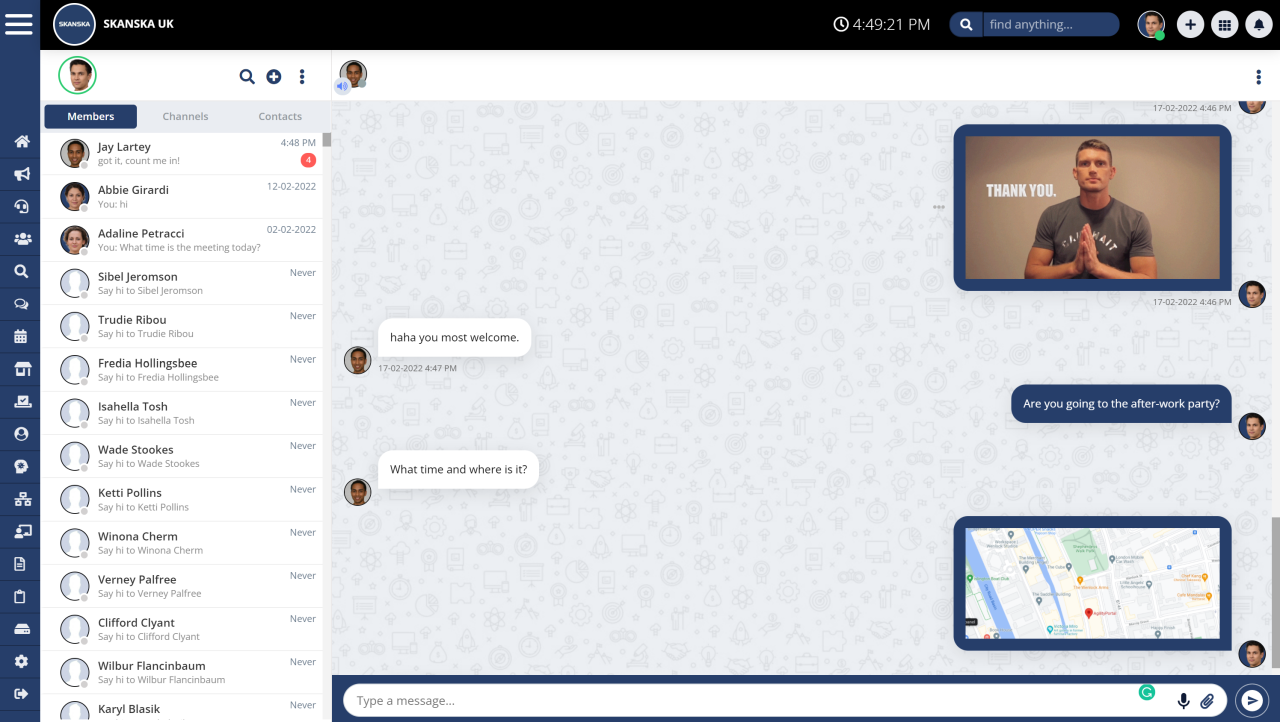Switch to the Channels tab

click(x=185, y=116)
